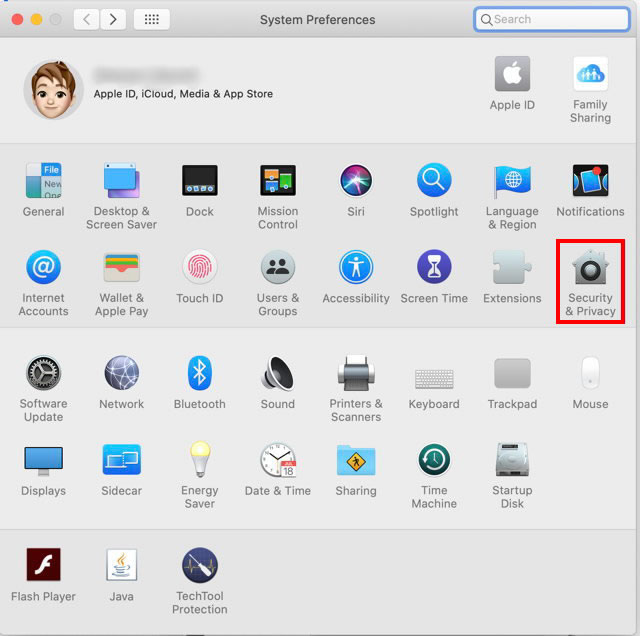Click the Search field
The height and width of the screenshot is (636, 640).
[x=551, y=19]
